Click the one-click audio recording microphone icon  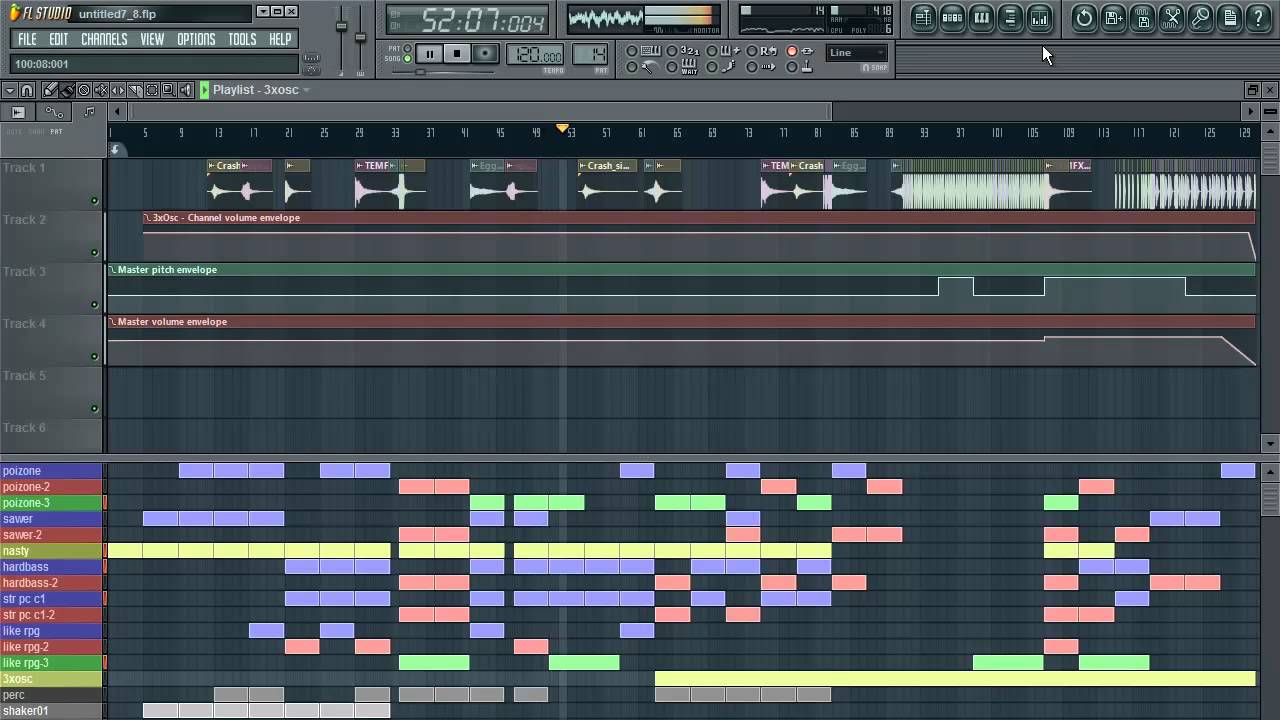point(1201,17)
